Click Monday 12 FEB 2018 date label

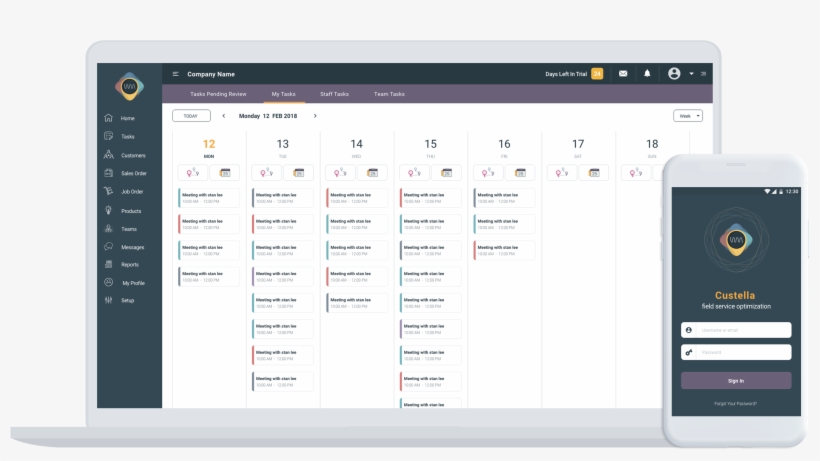pyautogui.click(x=268, y=116)
